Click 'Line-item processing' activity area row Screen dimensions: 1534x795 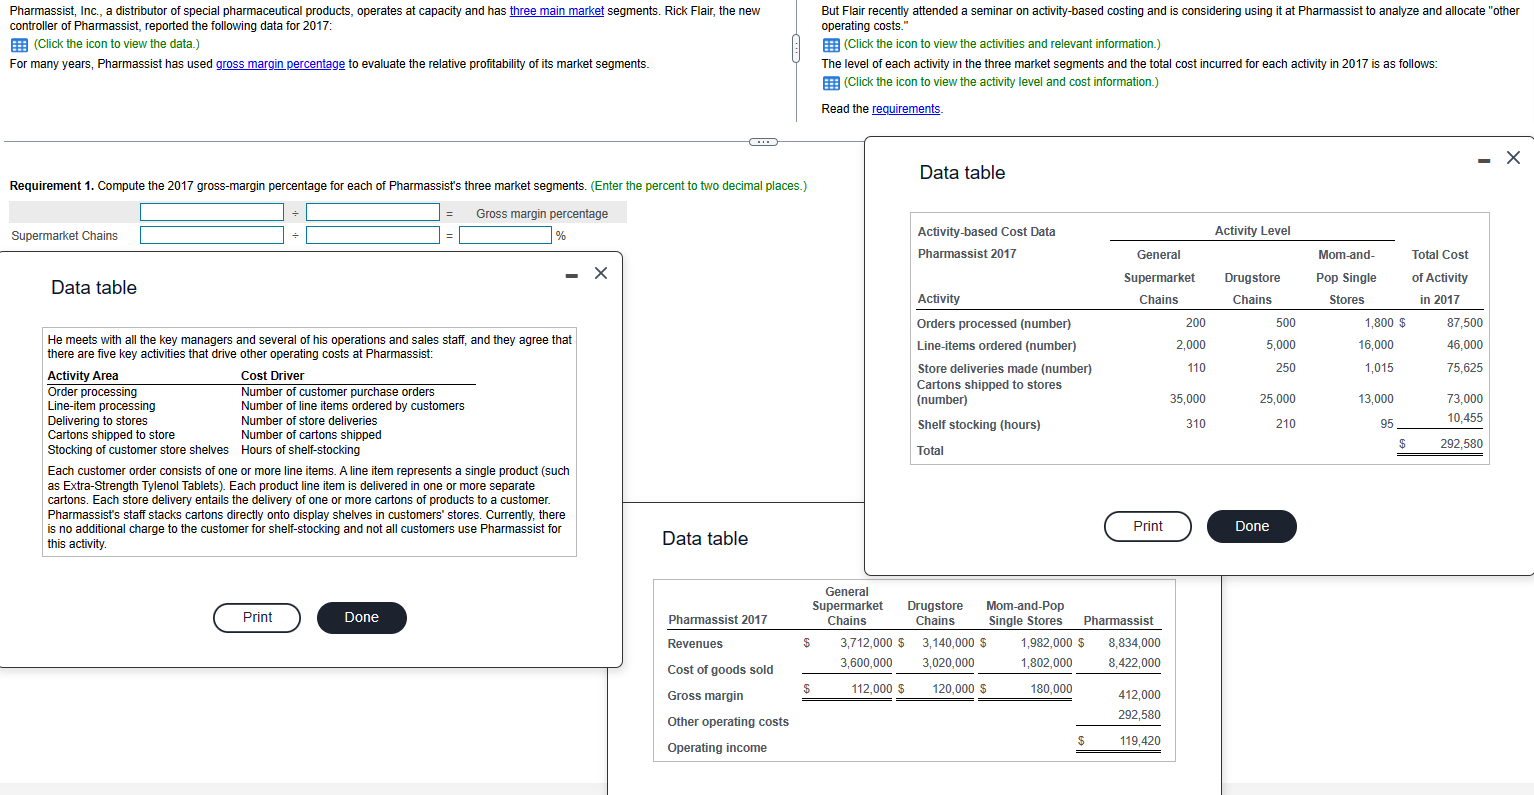tap(101, 406)
